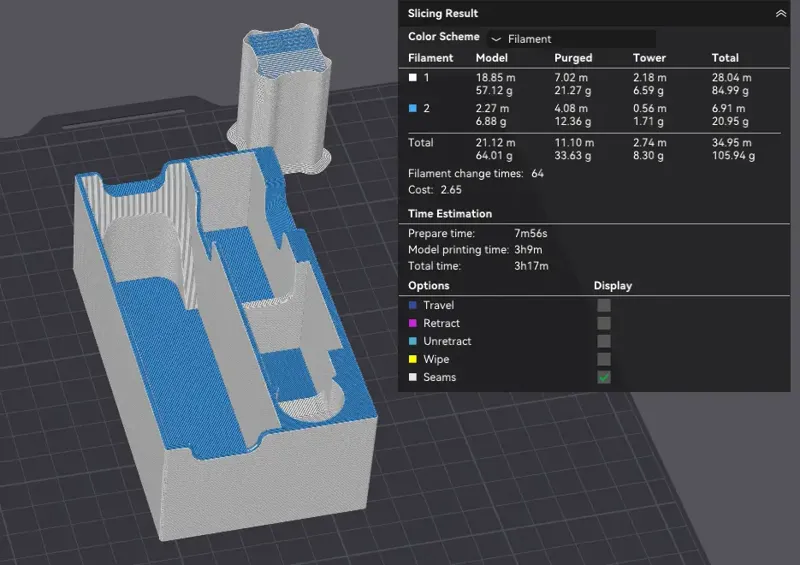Click the blue filament 2 color swatch
The height and width of the screenshot is (565, 800).
pos(413,108)
